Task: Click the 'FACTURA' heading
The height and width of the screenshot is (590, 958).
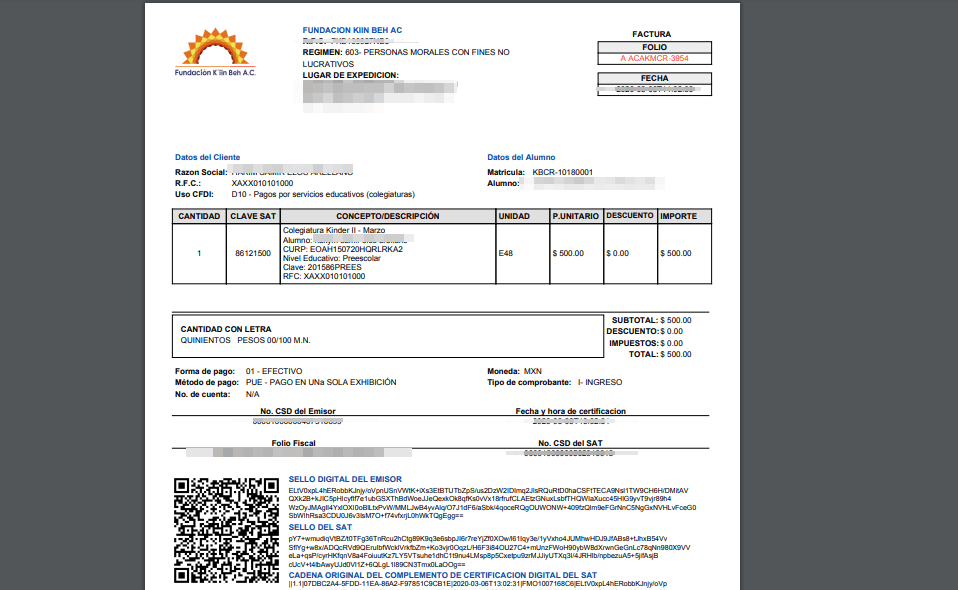Action: 651,34
